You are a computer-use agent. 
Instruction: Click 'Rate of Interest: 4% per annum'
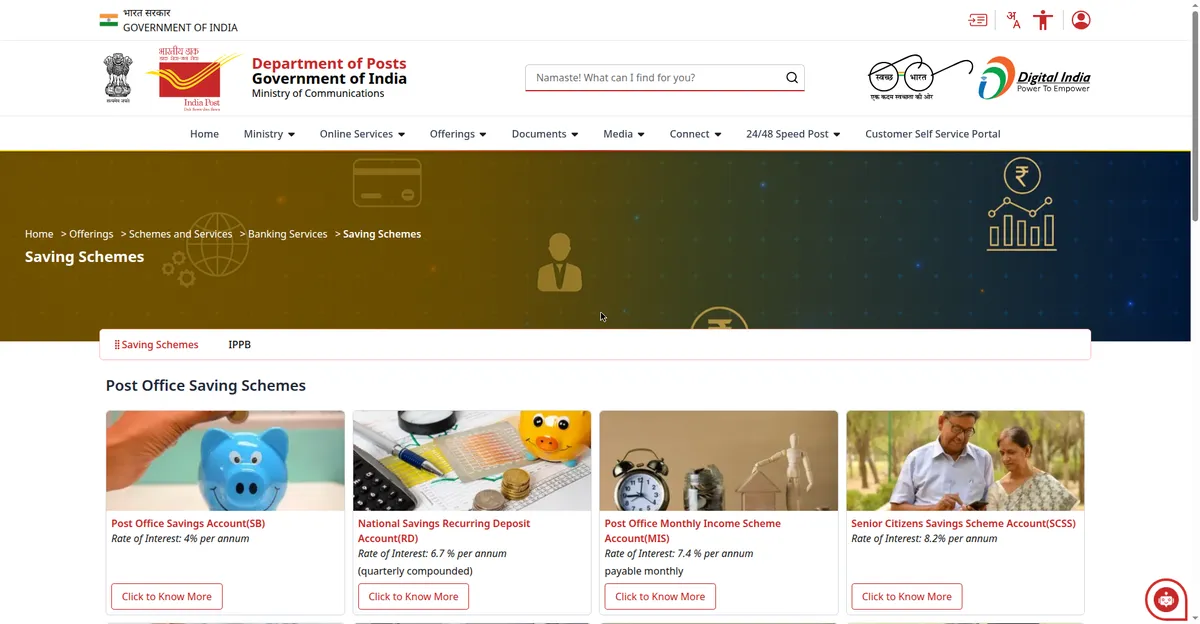180,539
